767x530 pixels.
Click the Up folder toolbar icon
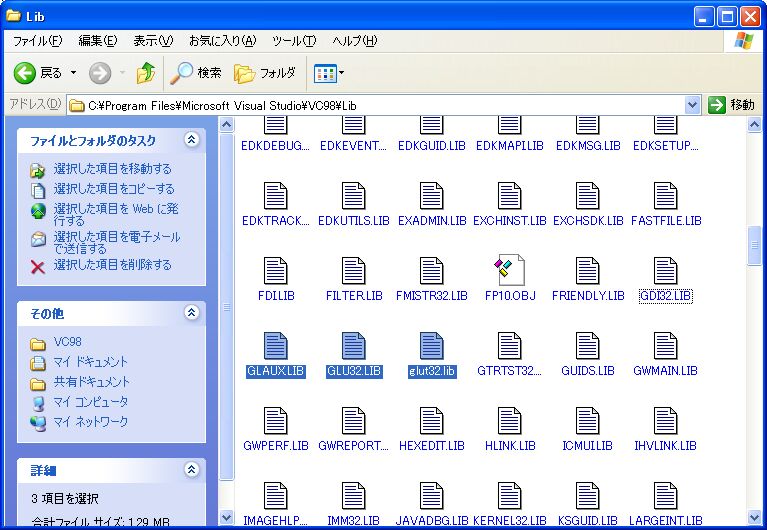[x=146, y=73]
